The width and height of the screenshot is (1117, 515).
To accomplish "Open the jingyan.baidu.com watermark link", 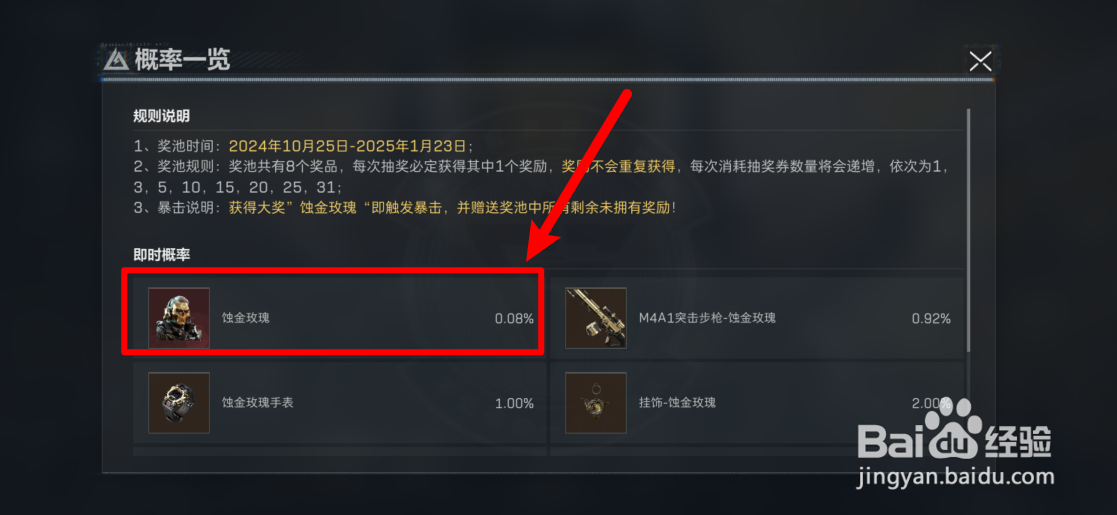I will pos(956,476).
